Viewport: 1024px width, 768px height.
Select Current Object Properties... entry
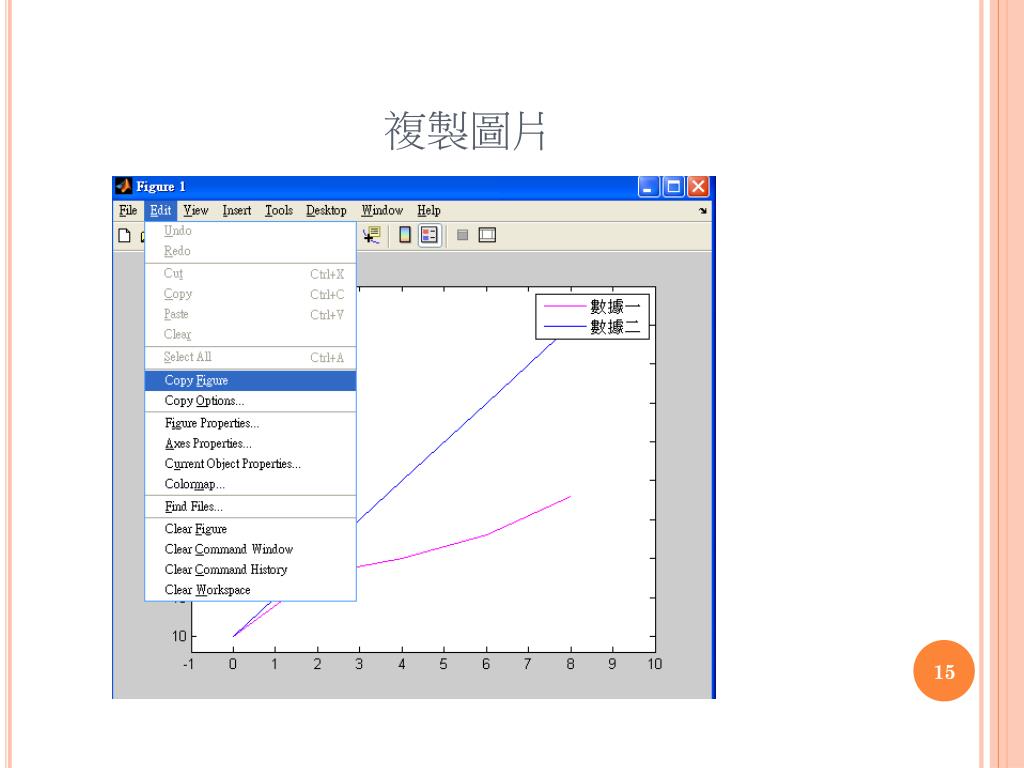pos(251,464)
